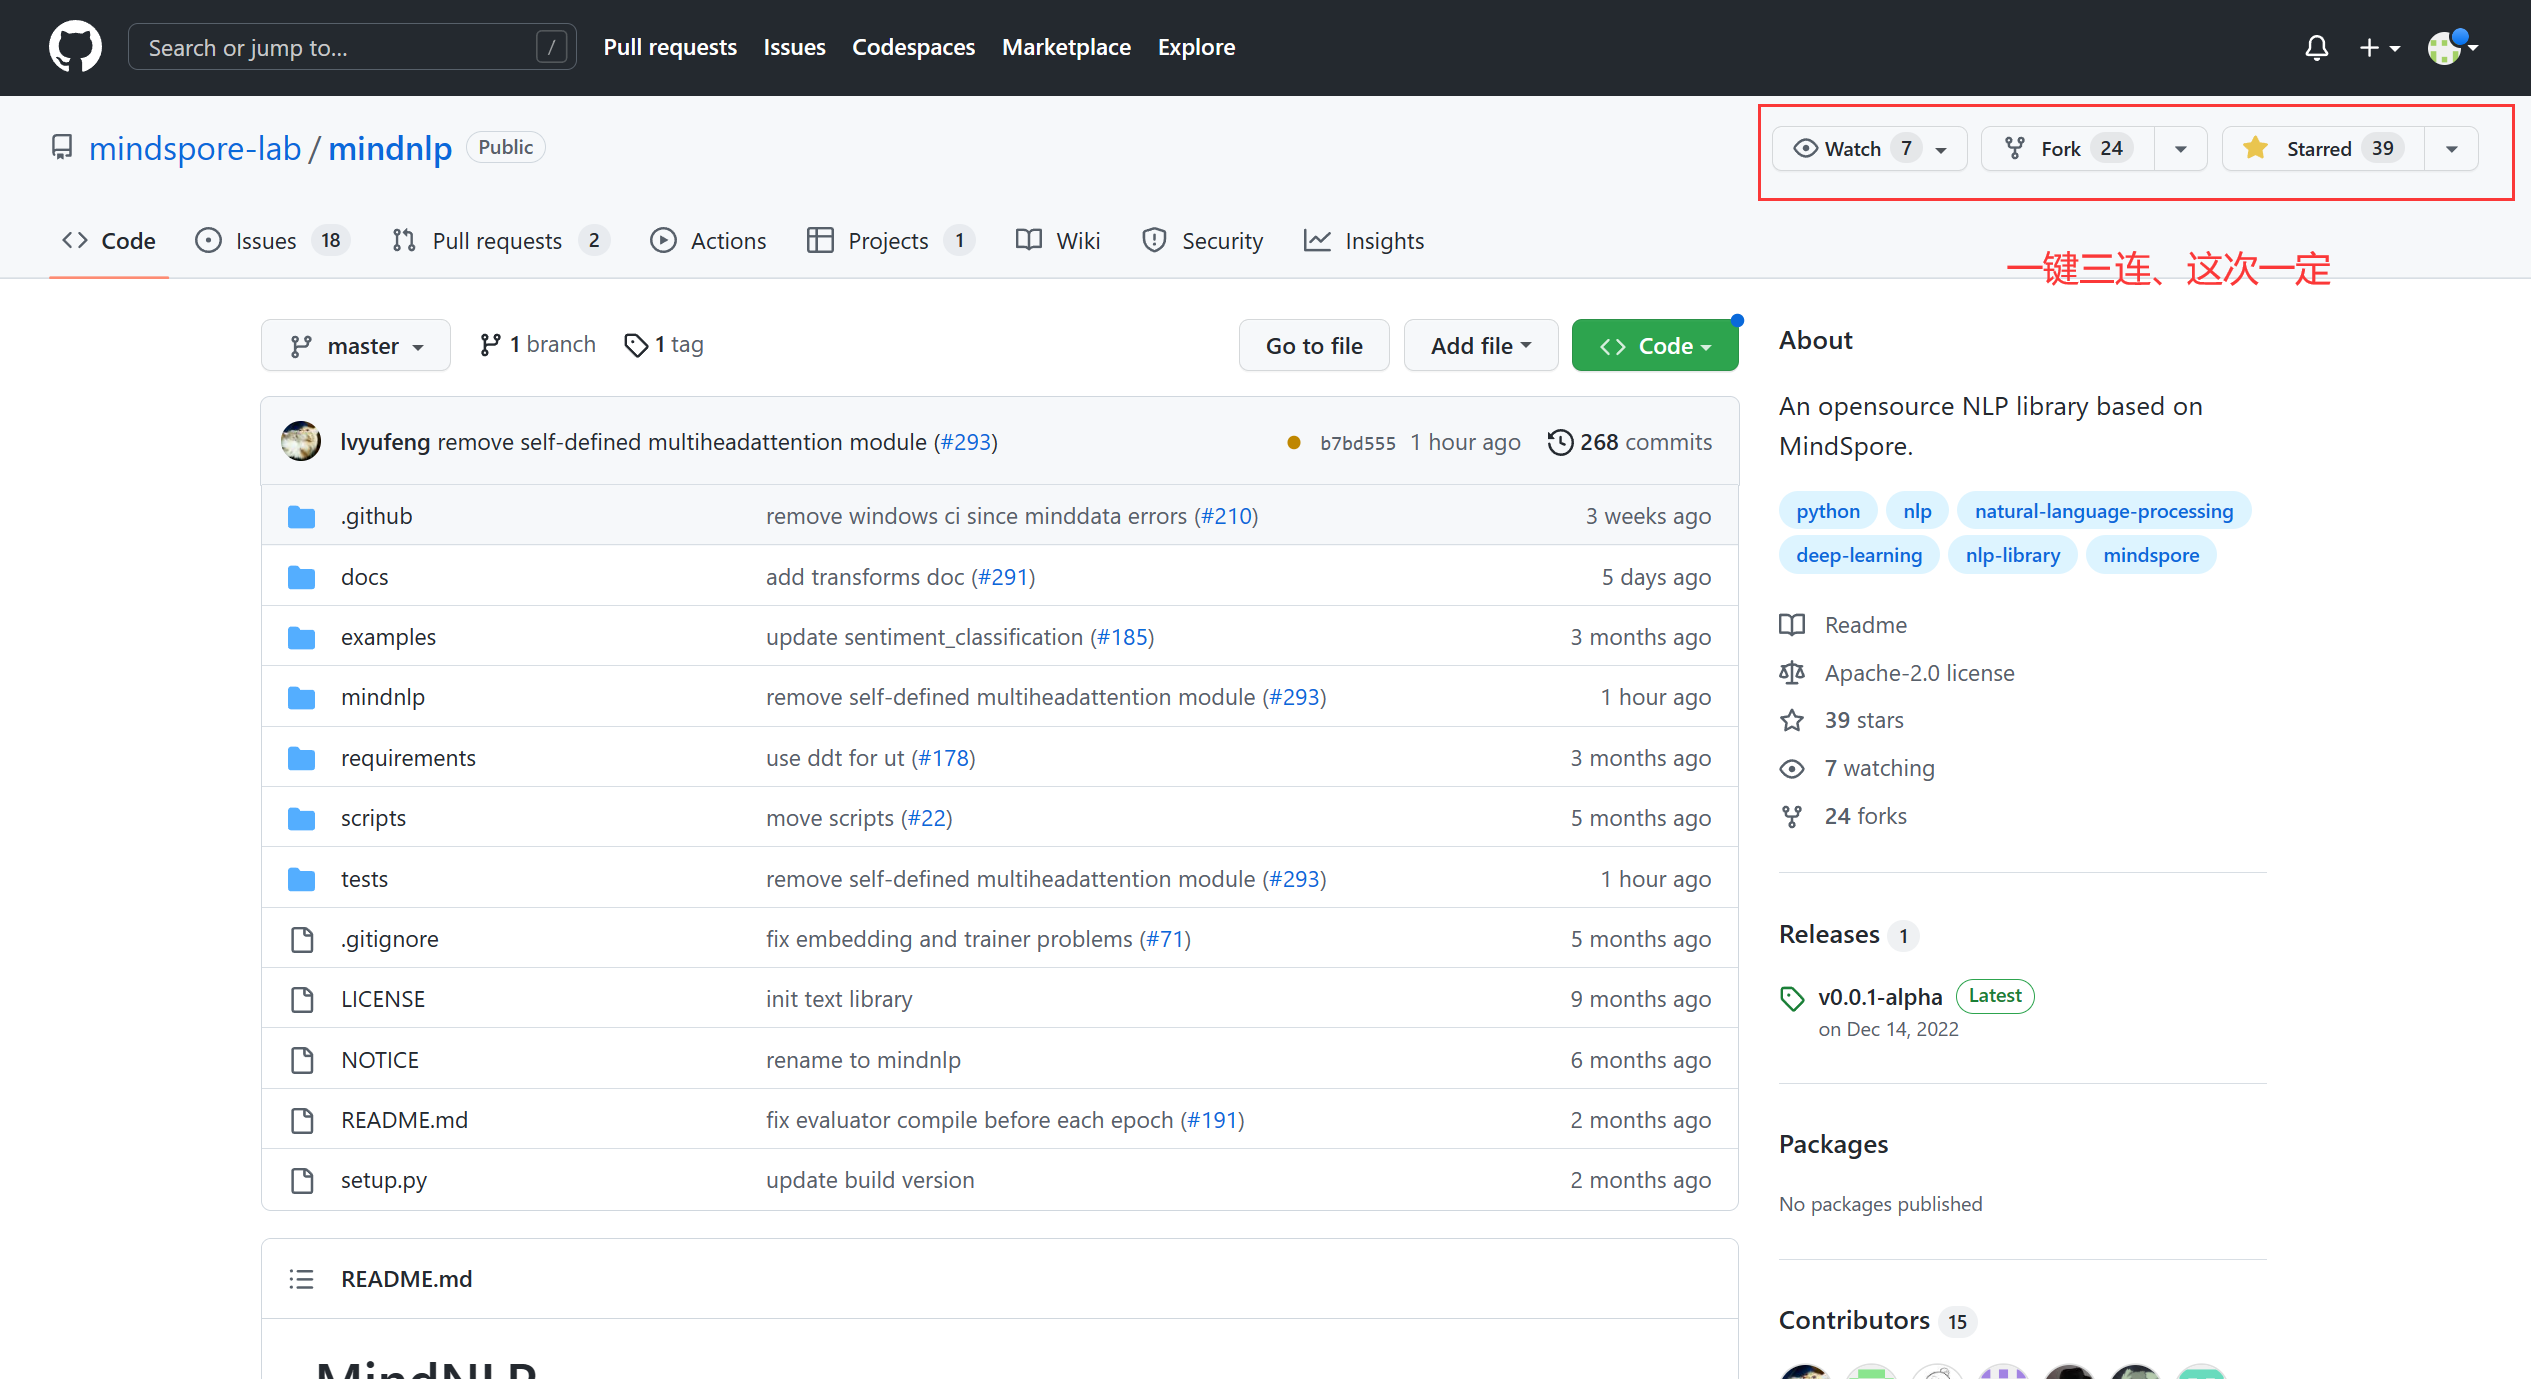Open the Add file dropdown
This screenshot has width=2531, height=1379.
click(x=1480, y=346)
